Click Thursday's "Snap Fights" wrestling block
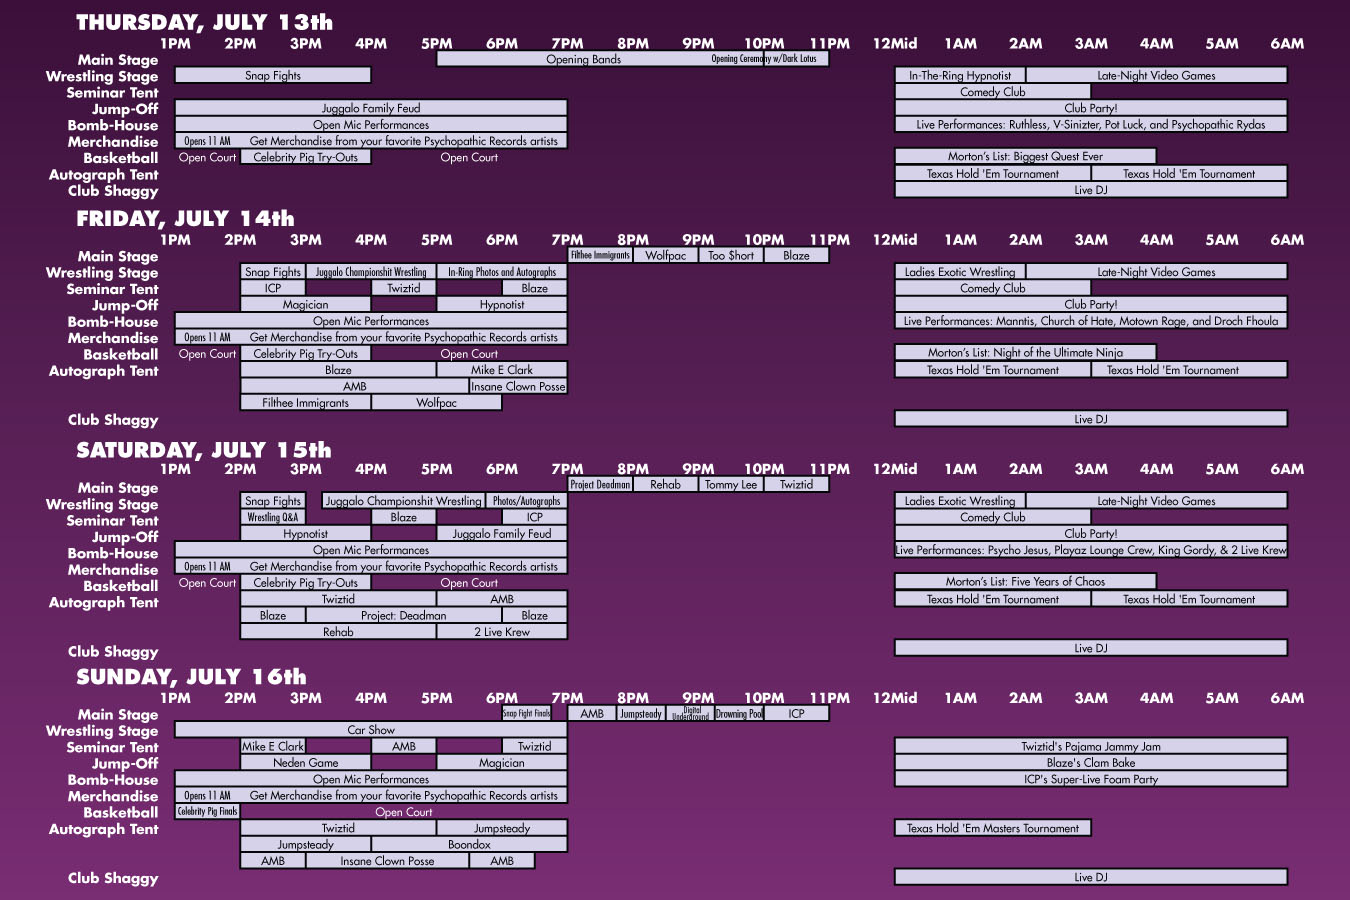 (273, 75)
